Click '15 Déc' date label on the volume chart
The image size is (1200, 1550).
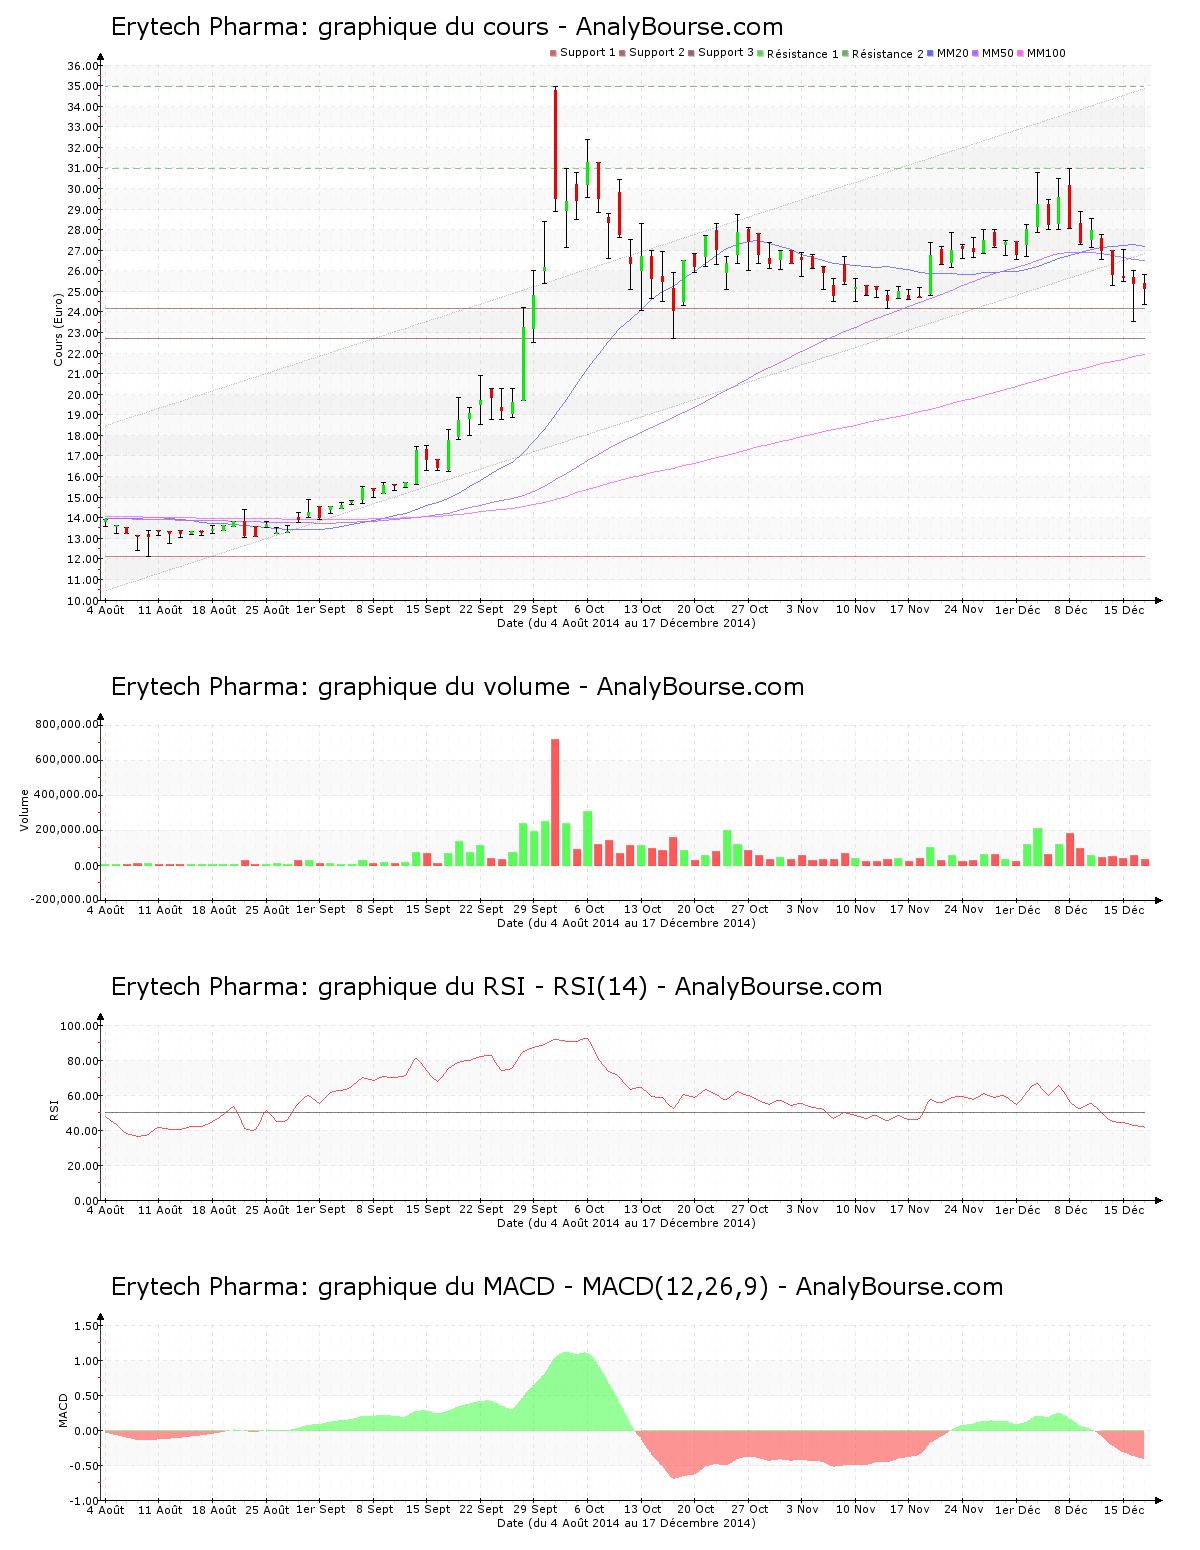tap(1124, 909)
